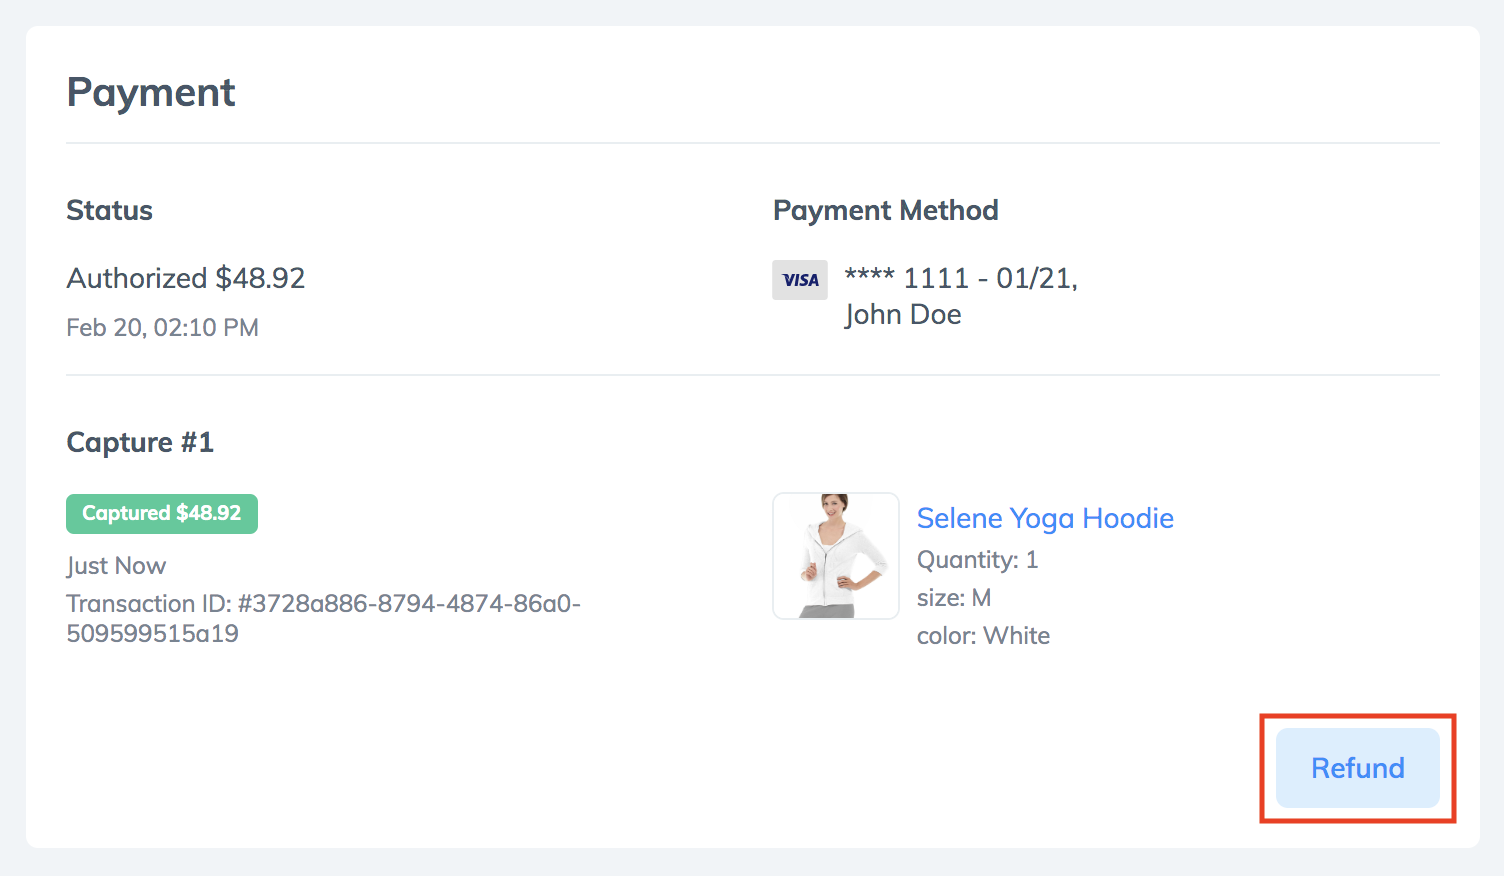Image resolution: width=1504 pixels, height=876 pixels.
Task: Click the hoodie product thumbnail
Action: pyautogui.click(x=836, y=556)
